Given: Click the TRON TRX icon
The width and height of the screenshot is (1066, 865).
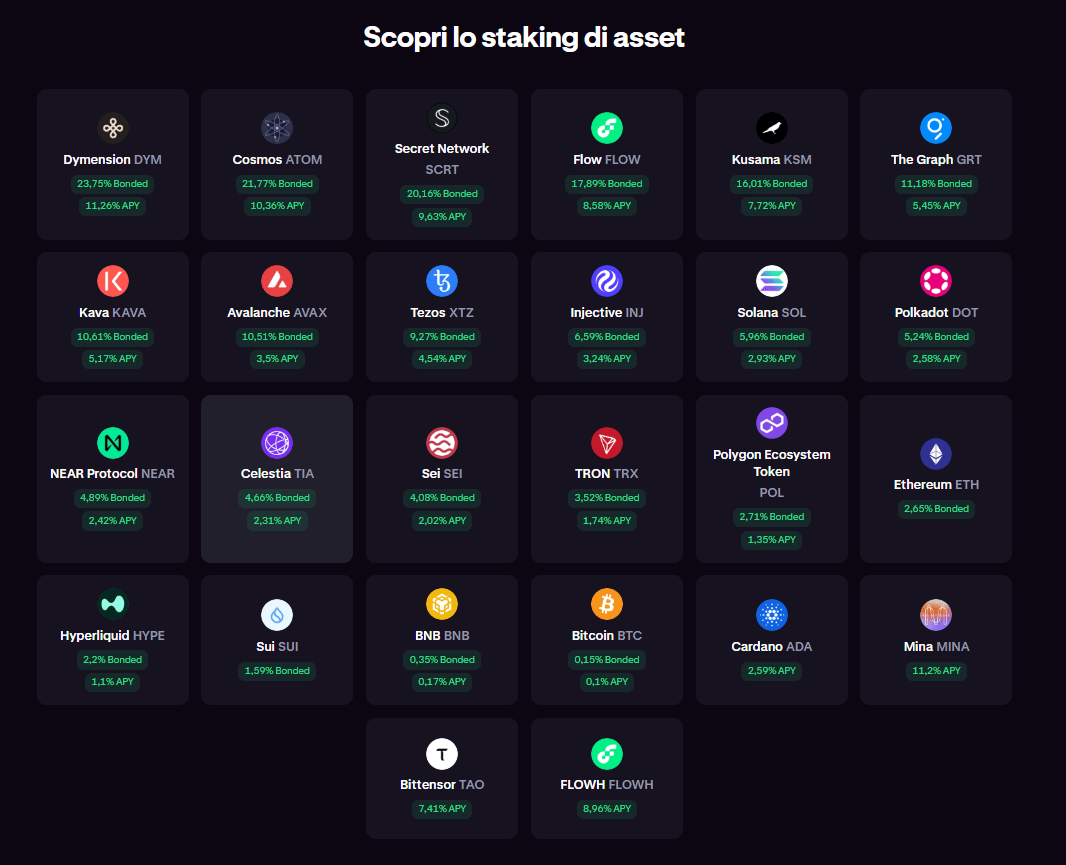Looking at the screenshot, I should (x=607, y=443).
